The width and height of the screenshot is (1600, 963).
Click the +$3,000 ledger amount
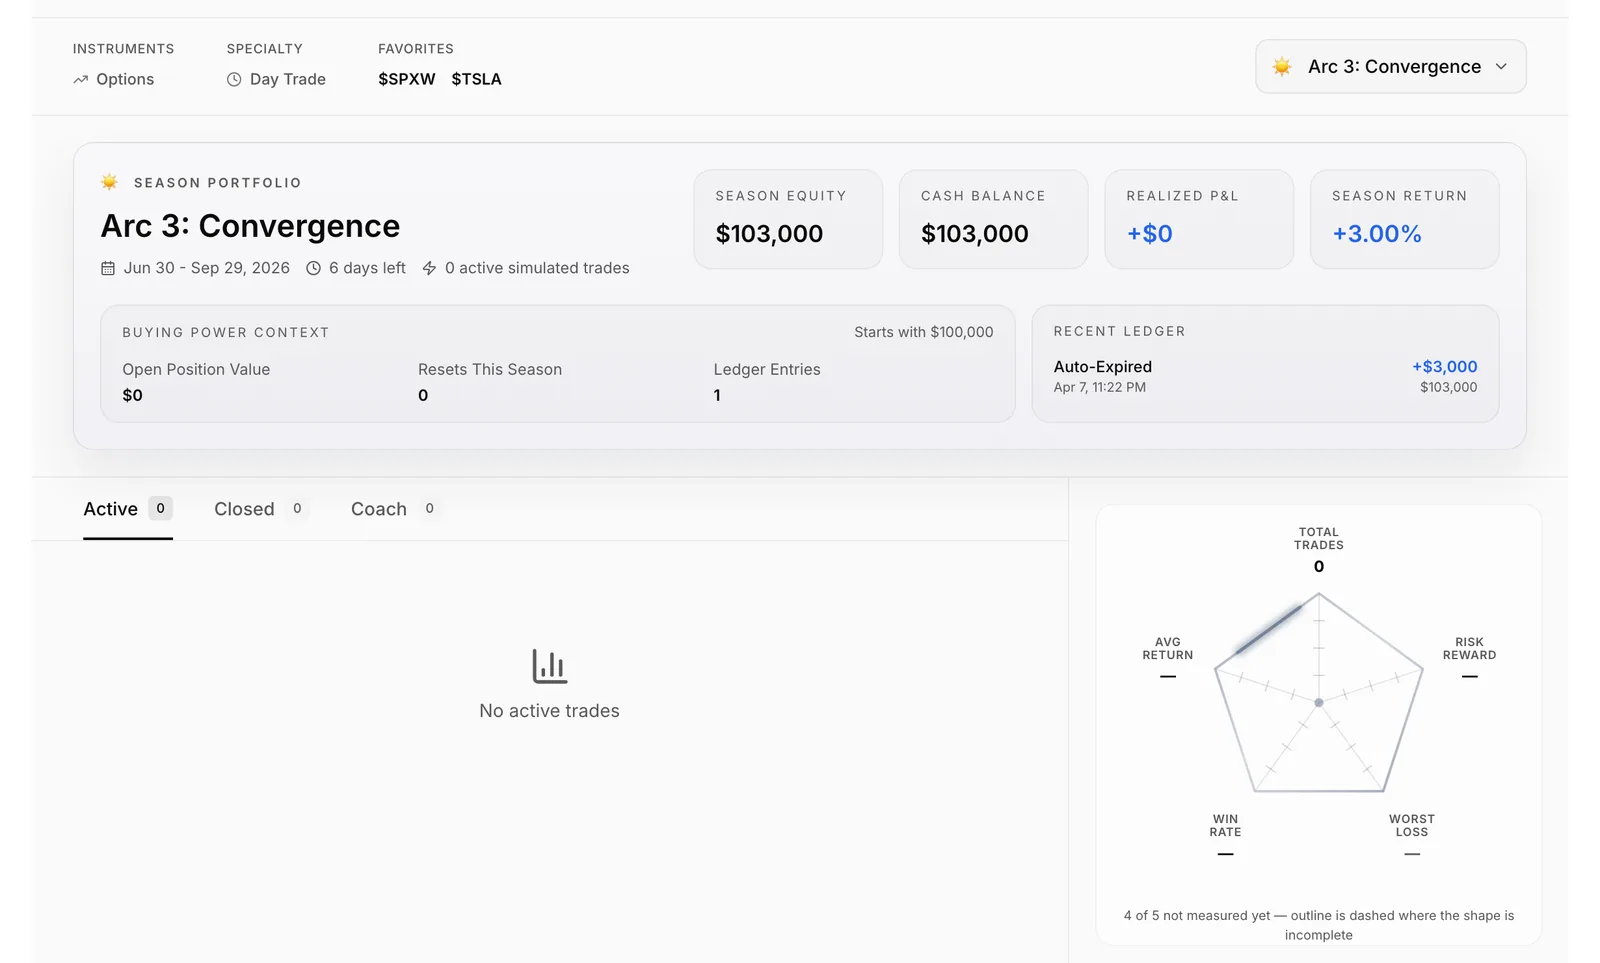coord(1445,367)
